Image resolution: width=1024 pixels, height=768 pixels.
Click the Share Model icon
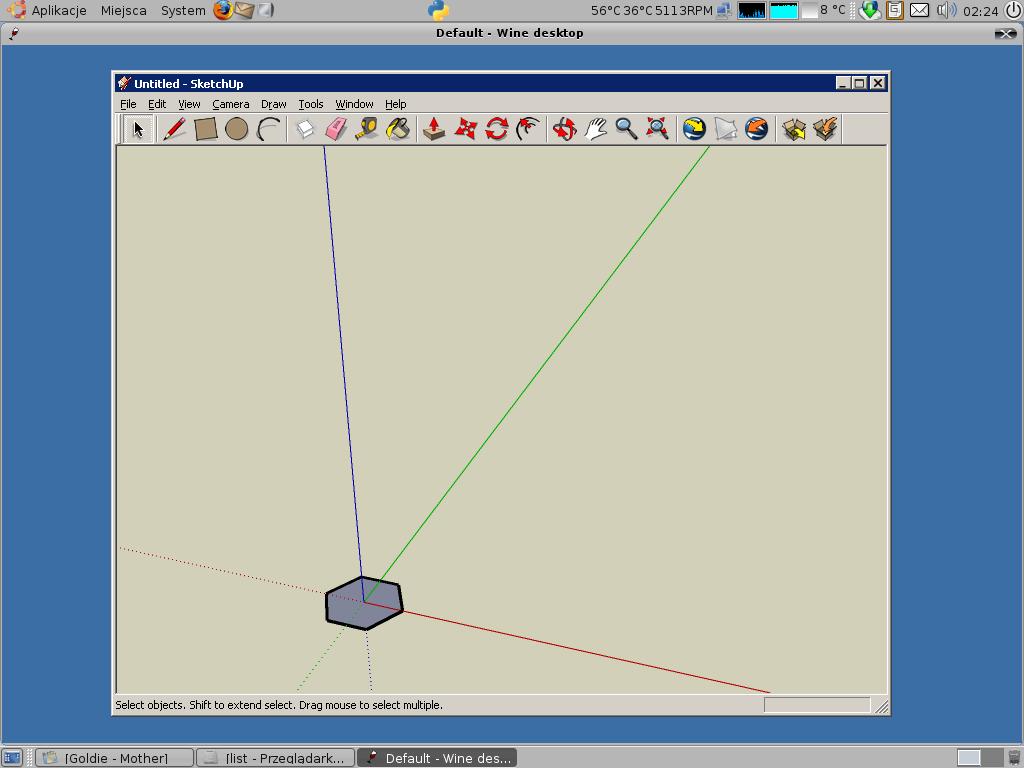pos(825,129)
